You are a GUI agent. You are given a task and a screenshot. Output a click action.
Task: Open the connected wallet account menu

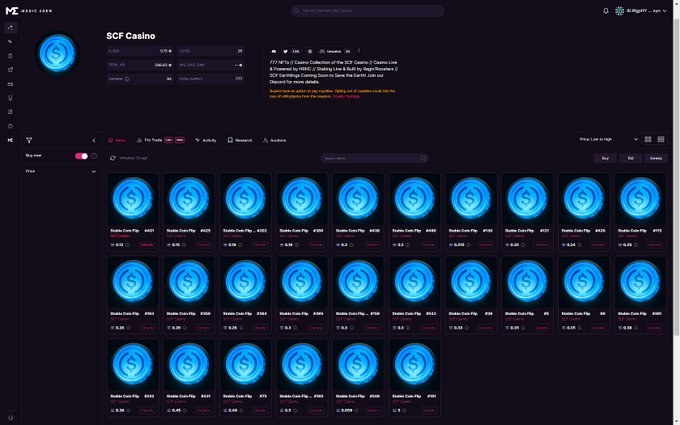pyautogui.click(x=641, y=11)
